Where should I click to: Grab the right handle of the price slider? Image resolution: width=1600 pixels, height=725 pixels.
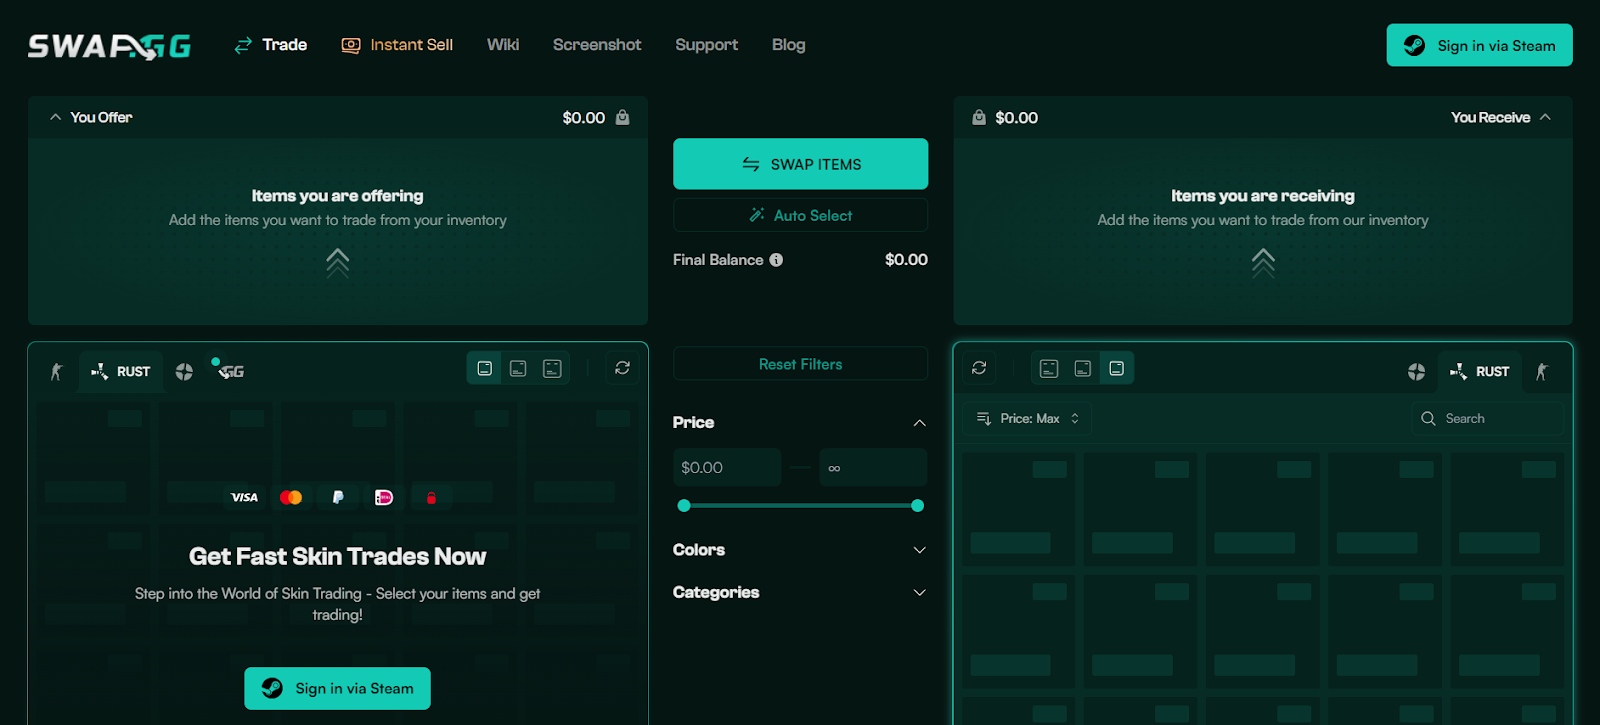tap(917, 506)
